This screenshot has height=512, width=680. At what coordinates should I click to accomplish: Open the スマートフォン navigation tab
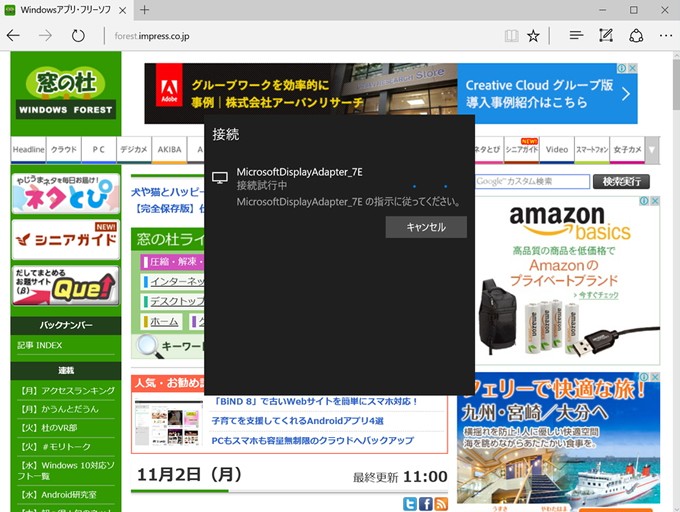point(592,150)
